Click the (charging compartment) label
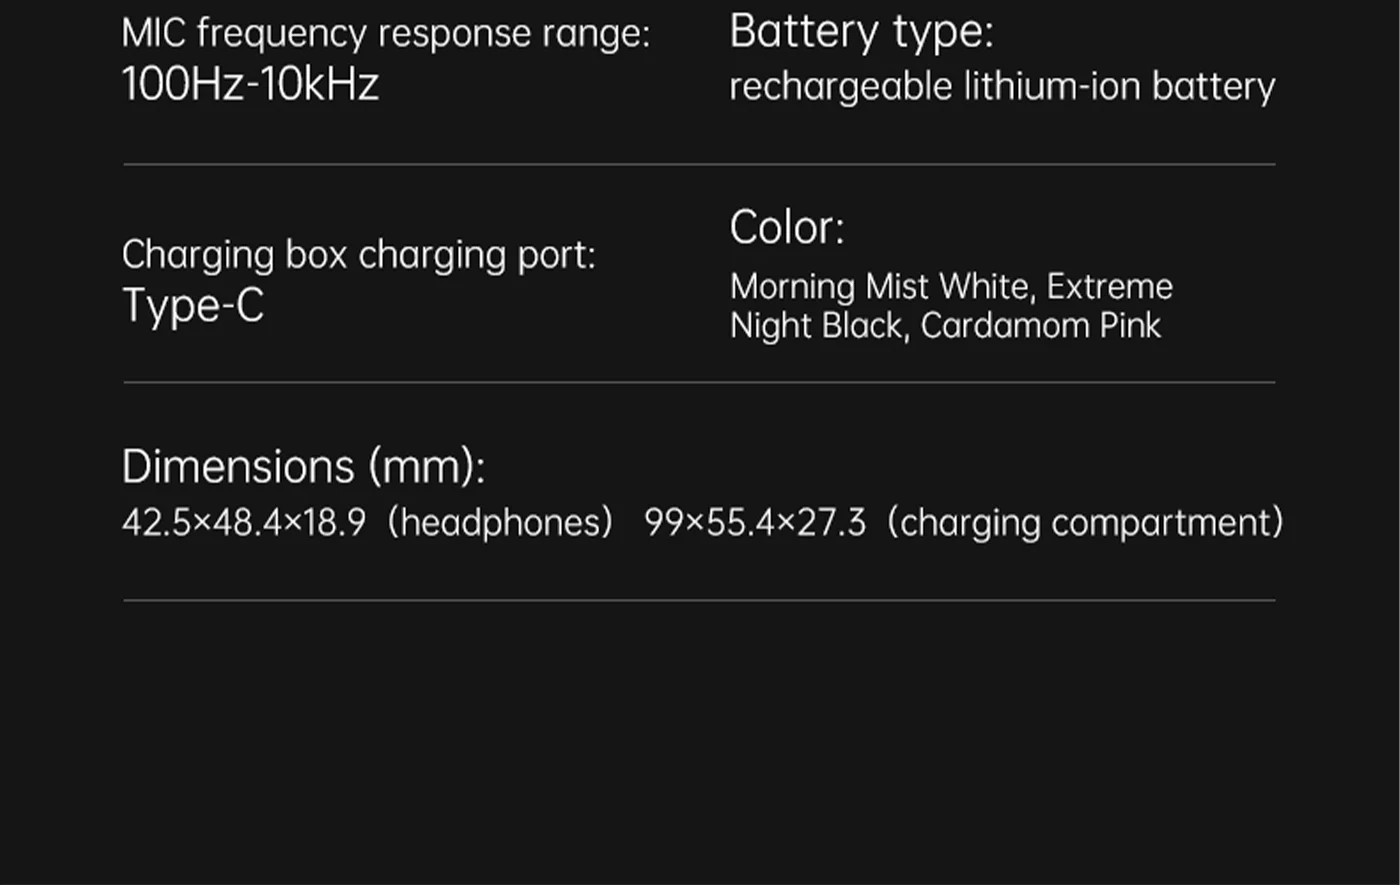1400x885 pixels. pos(1085,522)
